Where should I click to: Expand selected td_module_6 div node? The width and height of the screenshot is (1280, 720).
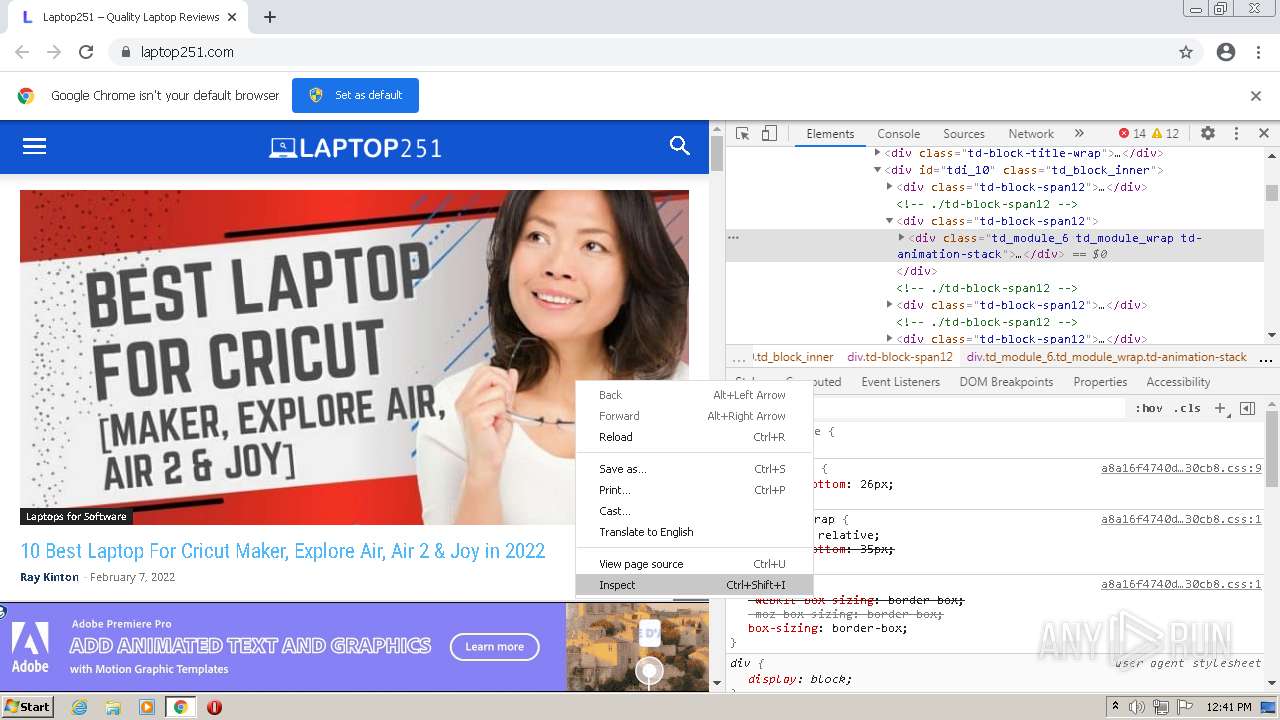pyautogui.click(x=901, y=238)
